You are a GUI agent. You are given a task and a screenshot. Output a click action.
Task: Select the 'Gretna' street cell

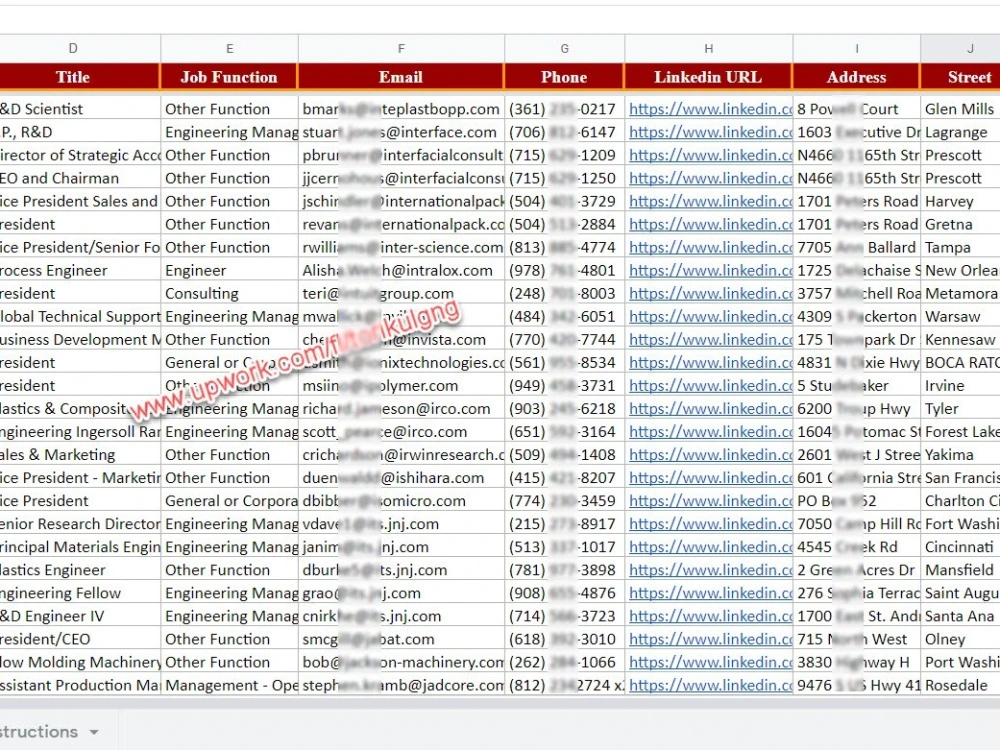(960, 224)
